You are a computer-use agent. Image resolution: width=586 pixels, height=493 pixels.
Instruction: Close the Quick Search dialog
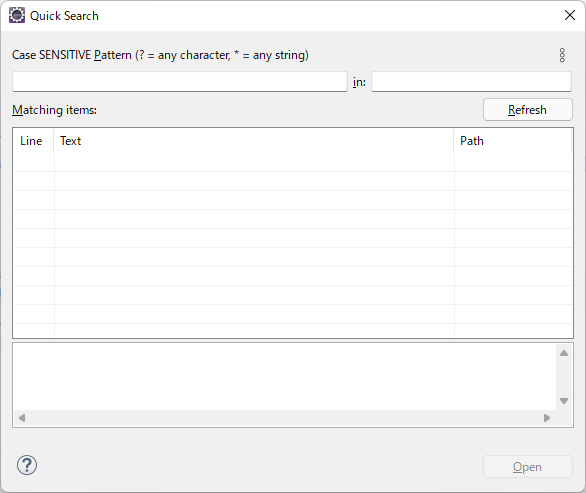[x=570, y=15]
